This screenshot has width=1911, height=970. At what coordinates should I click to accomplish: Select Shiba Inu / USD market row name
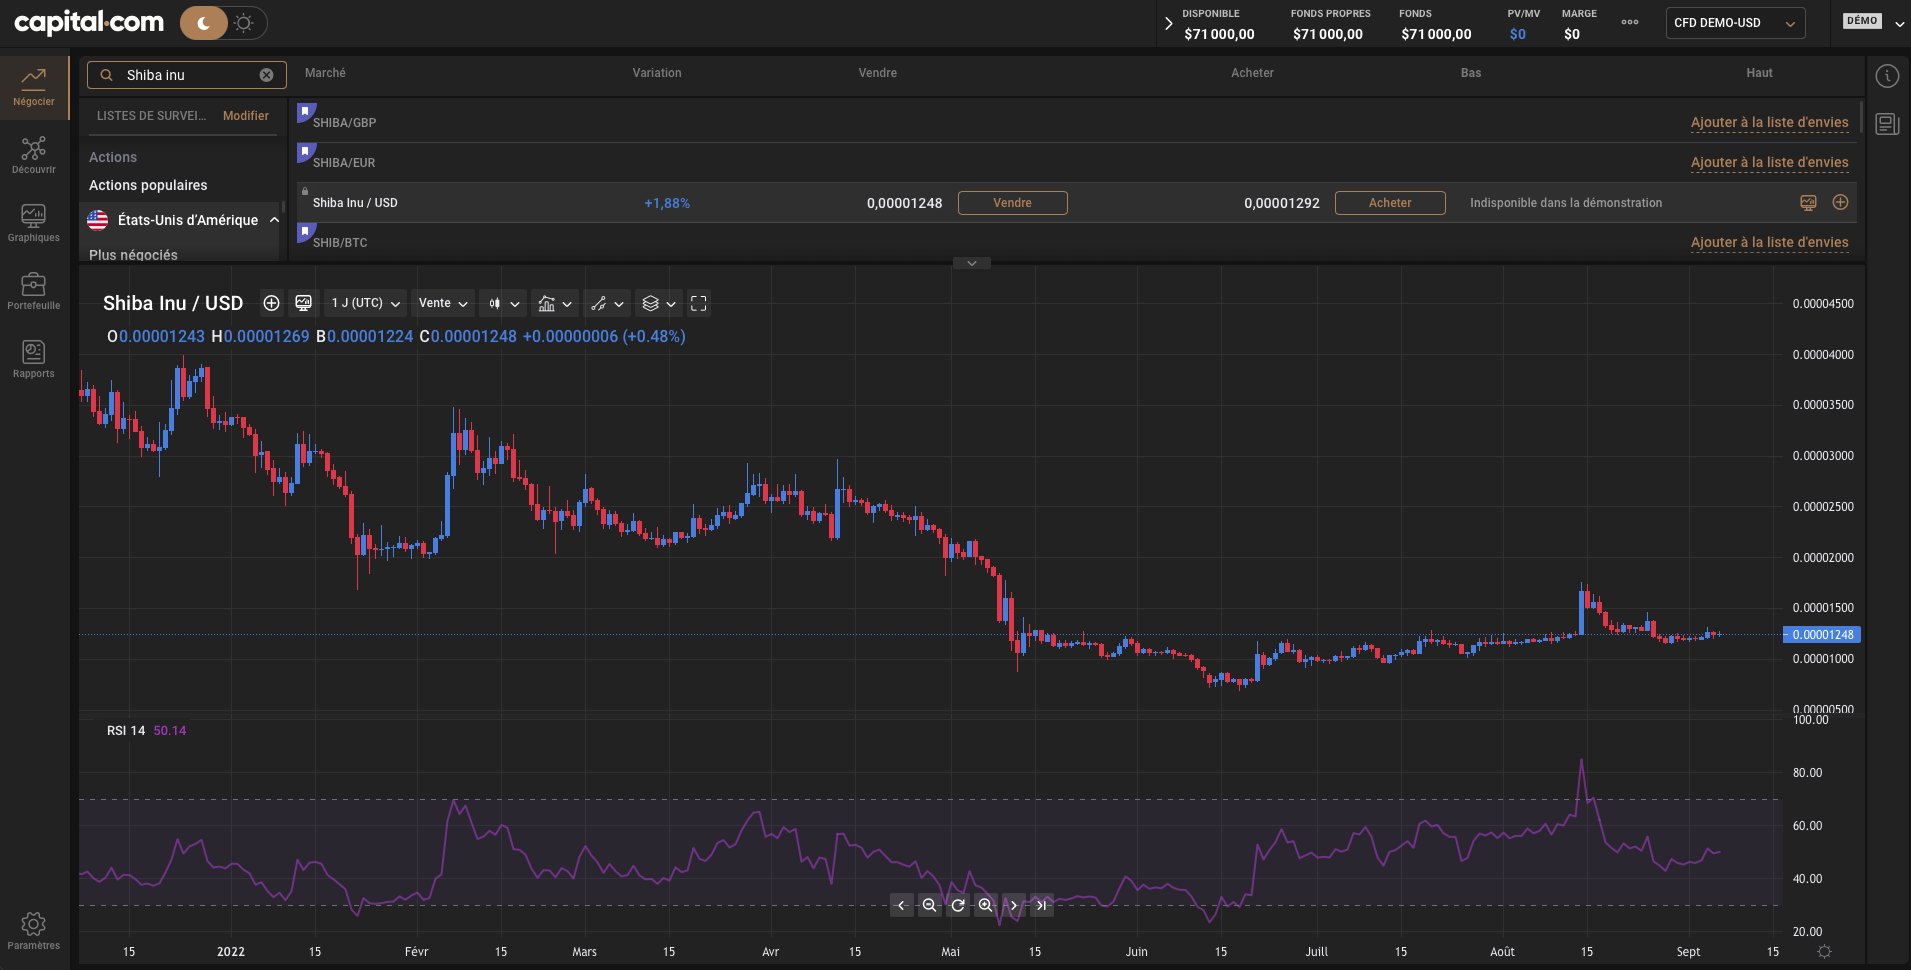(355, 203)
